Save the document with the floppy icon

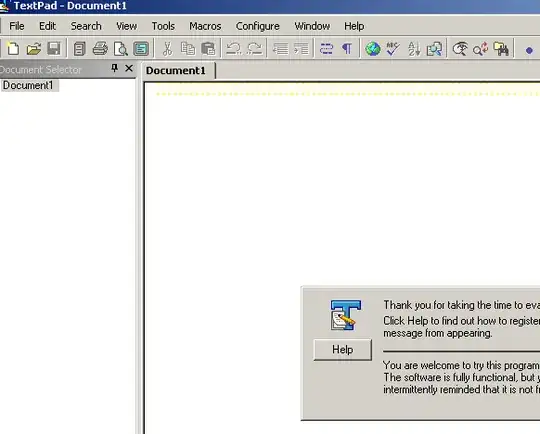[x=54, y=49]
